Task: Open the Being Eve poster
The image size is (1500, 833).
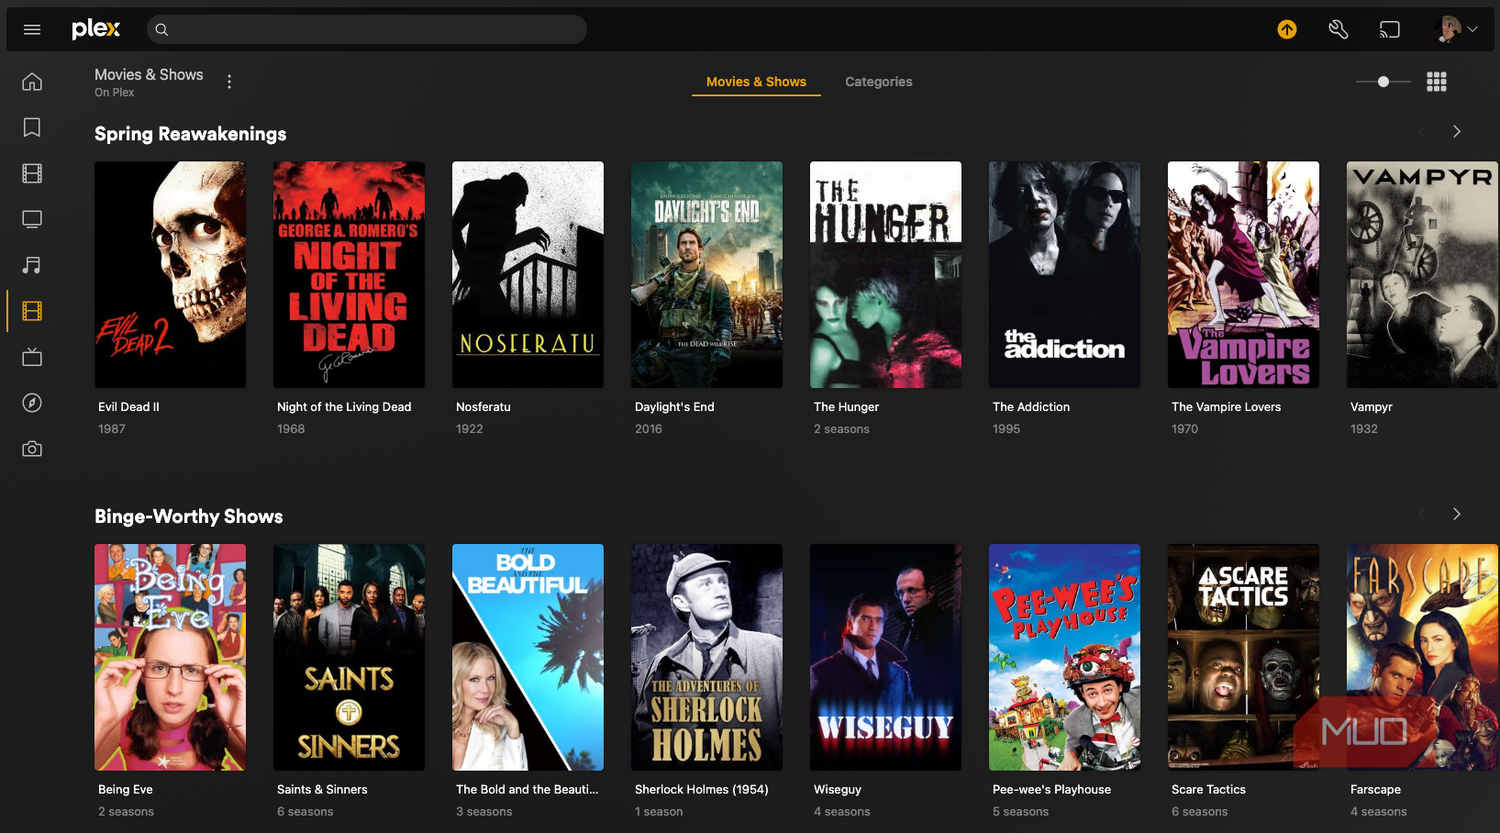Action: (170, 657)
